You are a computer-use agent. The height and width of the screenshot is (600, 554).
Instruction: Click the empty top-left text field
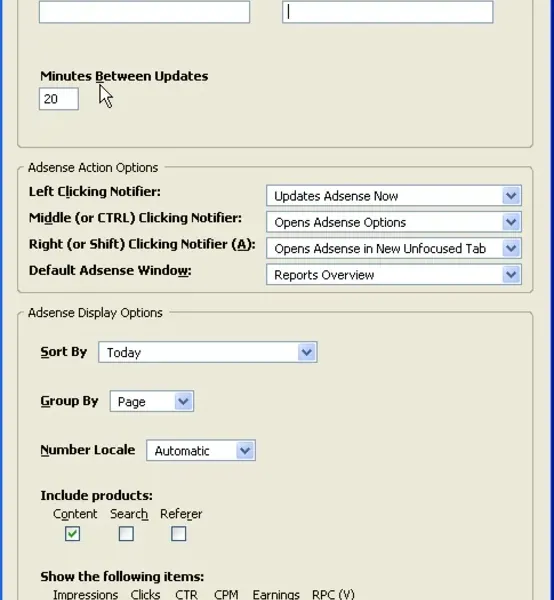[145, 12]
